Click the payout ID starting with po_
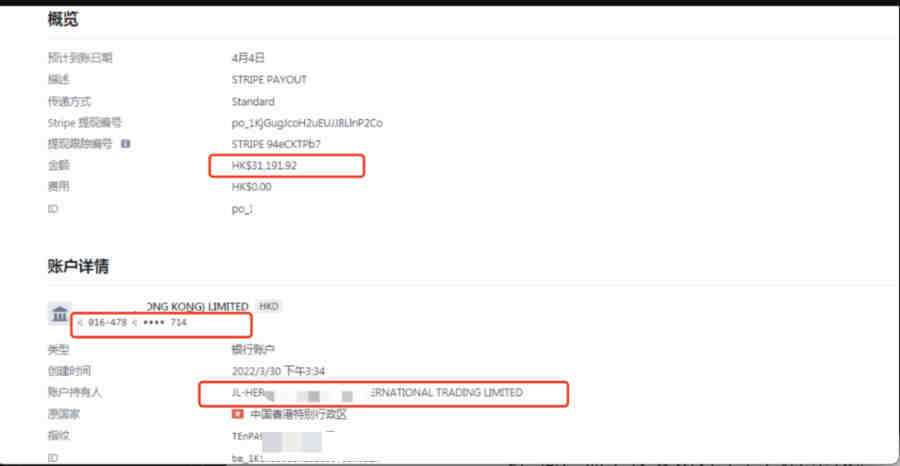 pos(242,209)
